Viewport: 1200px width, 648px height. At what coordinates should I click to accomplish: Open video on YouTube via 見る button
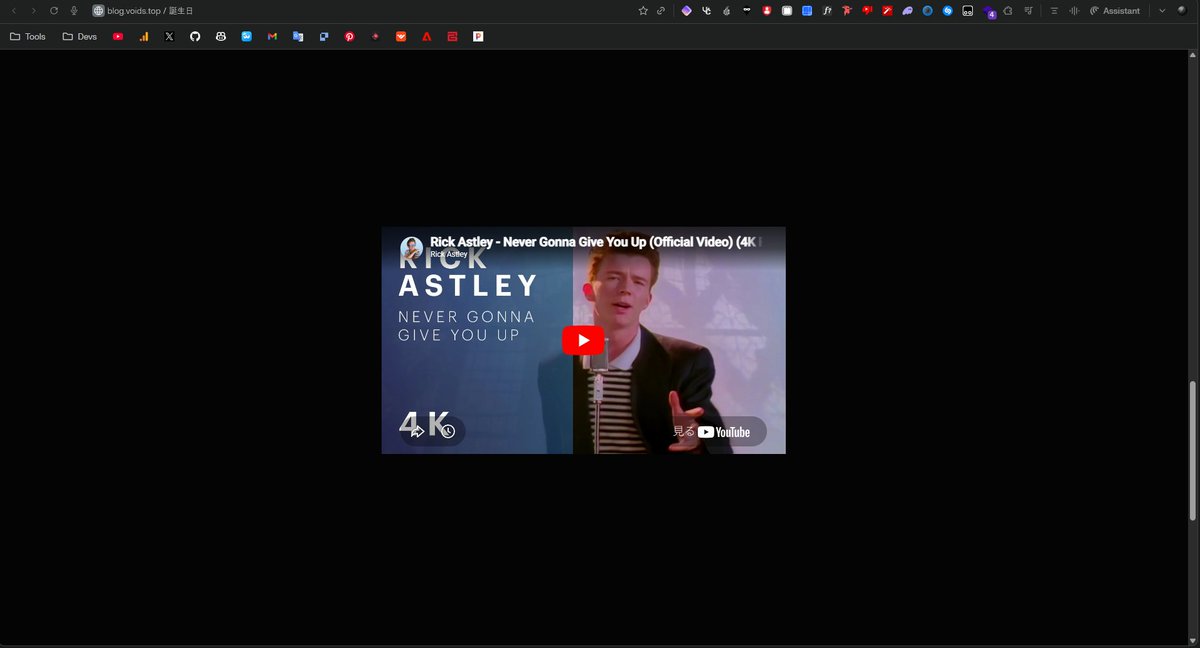click(x=711, y=432)
